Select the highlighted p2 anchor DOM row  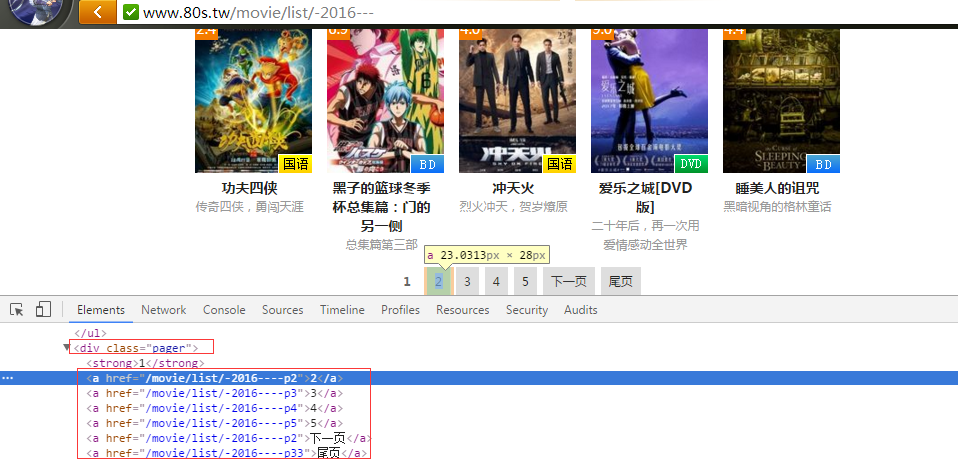click(x=479, y=378)
